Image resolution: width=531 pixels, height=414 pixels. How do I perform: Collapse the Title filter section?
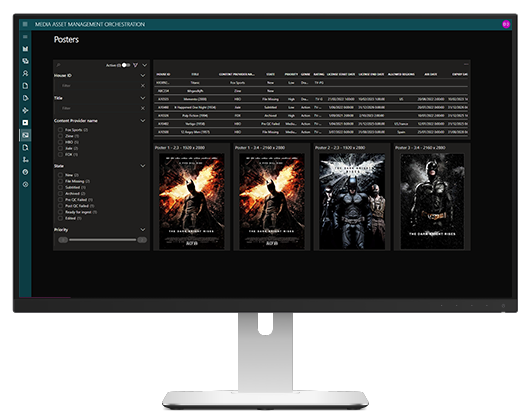click(143, 98)
